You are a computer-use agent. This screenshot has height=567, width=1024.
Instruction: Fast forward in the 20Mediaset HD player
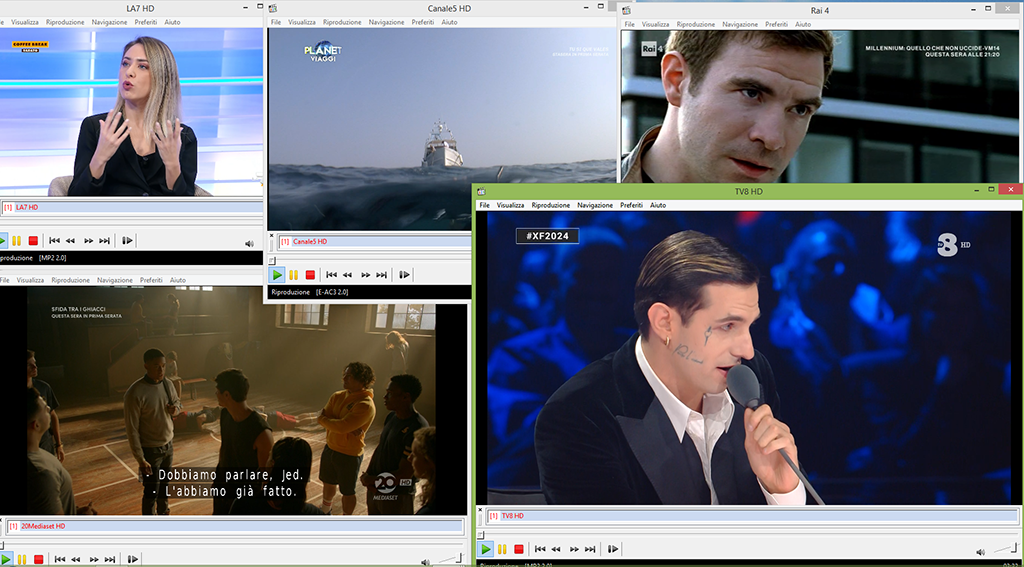click(x=94, y=559)
